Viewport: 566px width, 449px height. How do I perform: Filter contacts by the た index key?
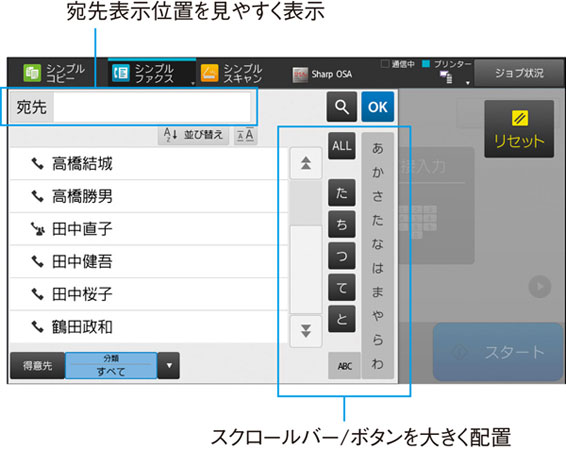pyautogui.click(x=341, y=193)
